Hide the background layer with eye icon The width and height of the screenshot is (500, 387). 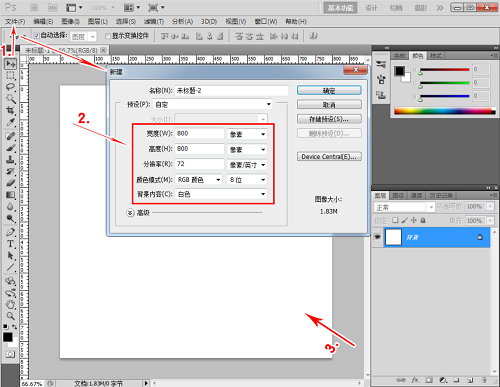click(378, 237)
